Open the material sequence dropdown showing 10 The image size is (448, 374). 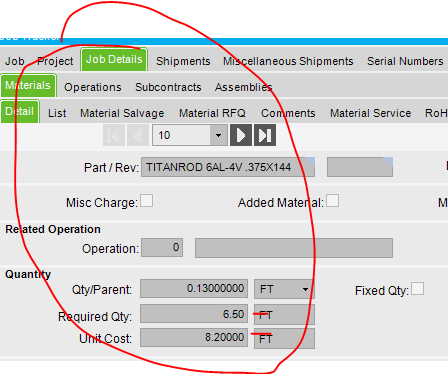[x=218, y=135]
